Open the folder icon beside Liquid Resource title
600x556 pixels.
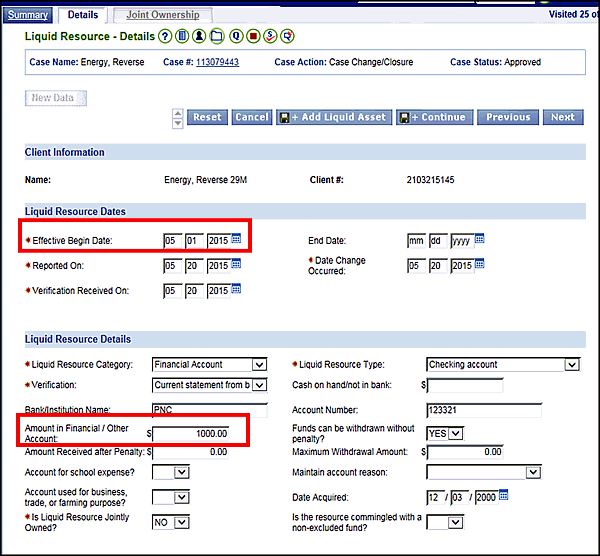click(218, 37)
